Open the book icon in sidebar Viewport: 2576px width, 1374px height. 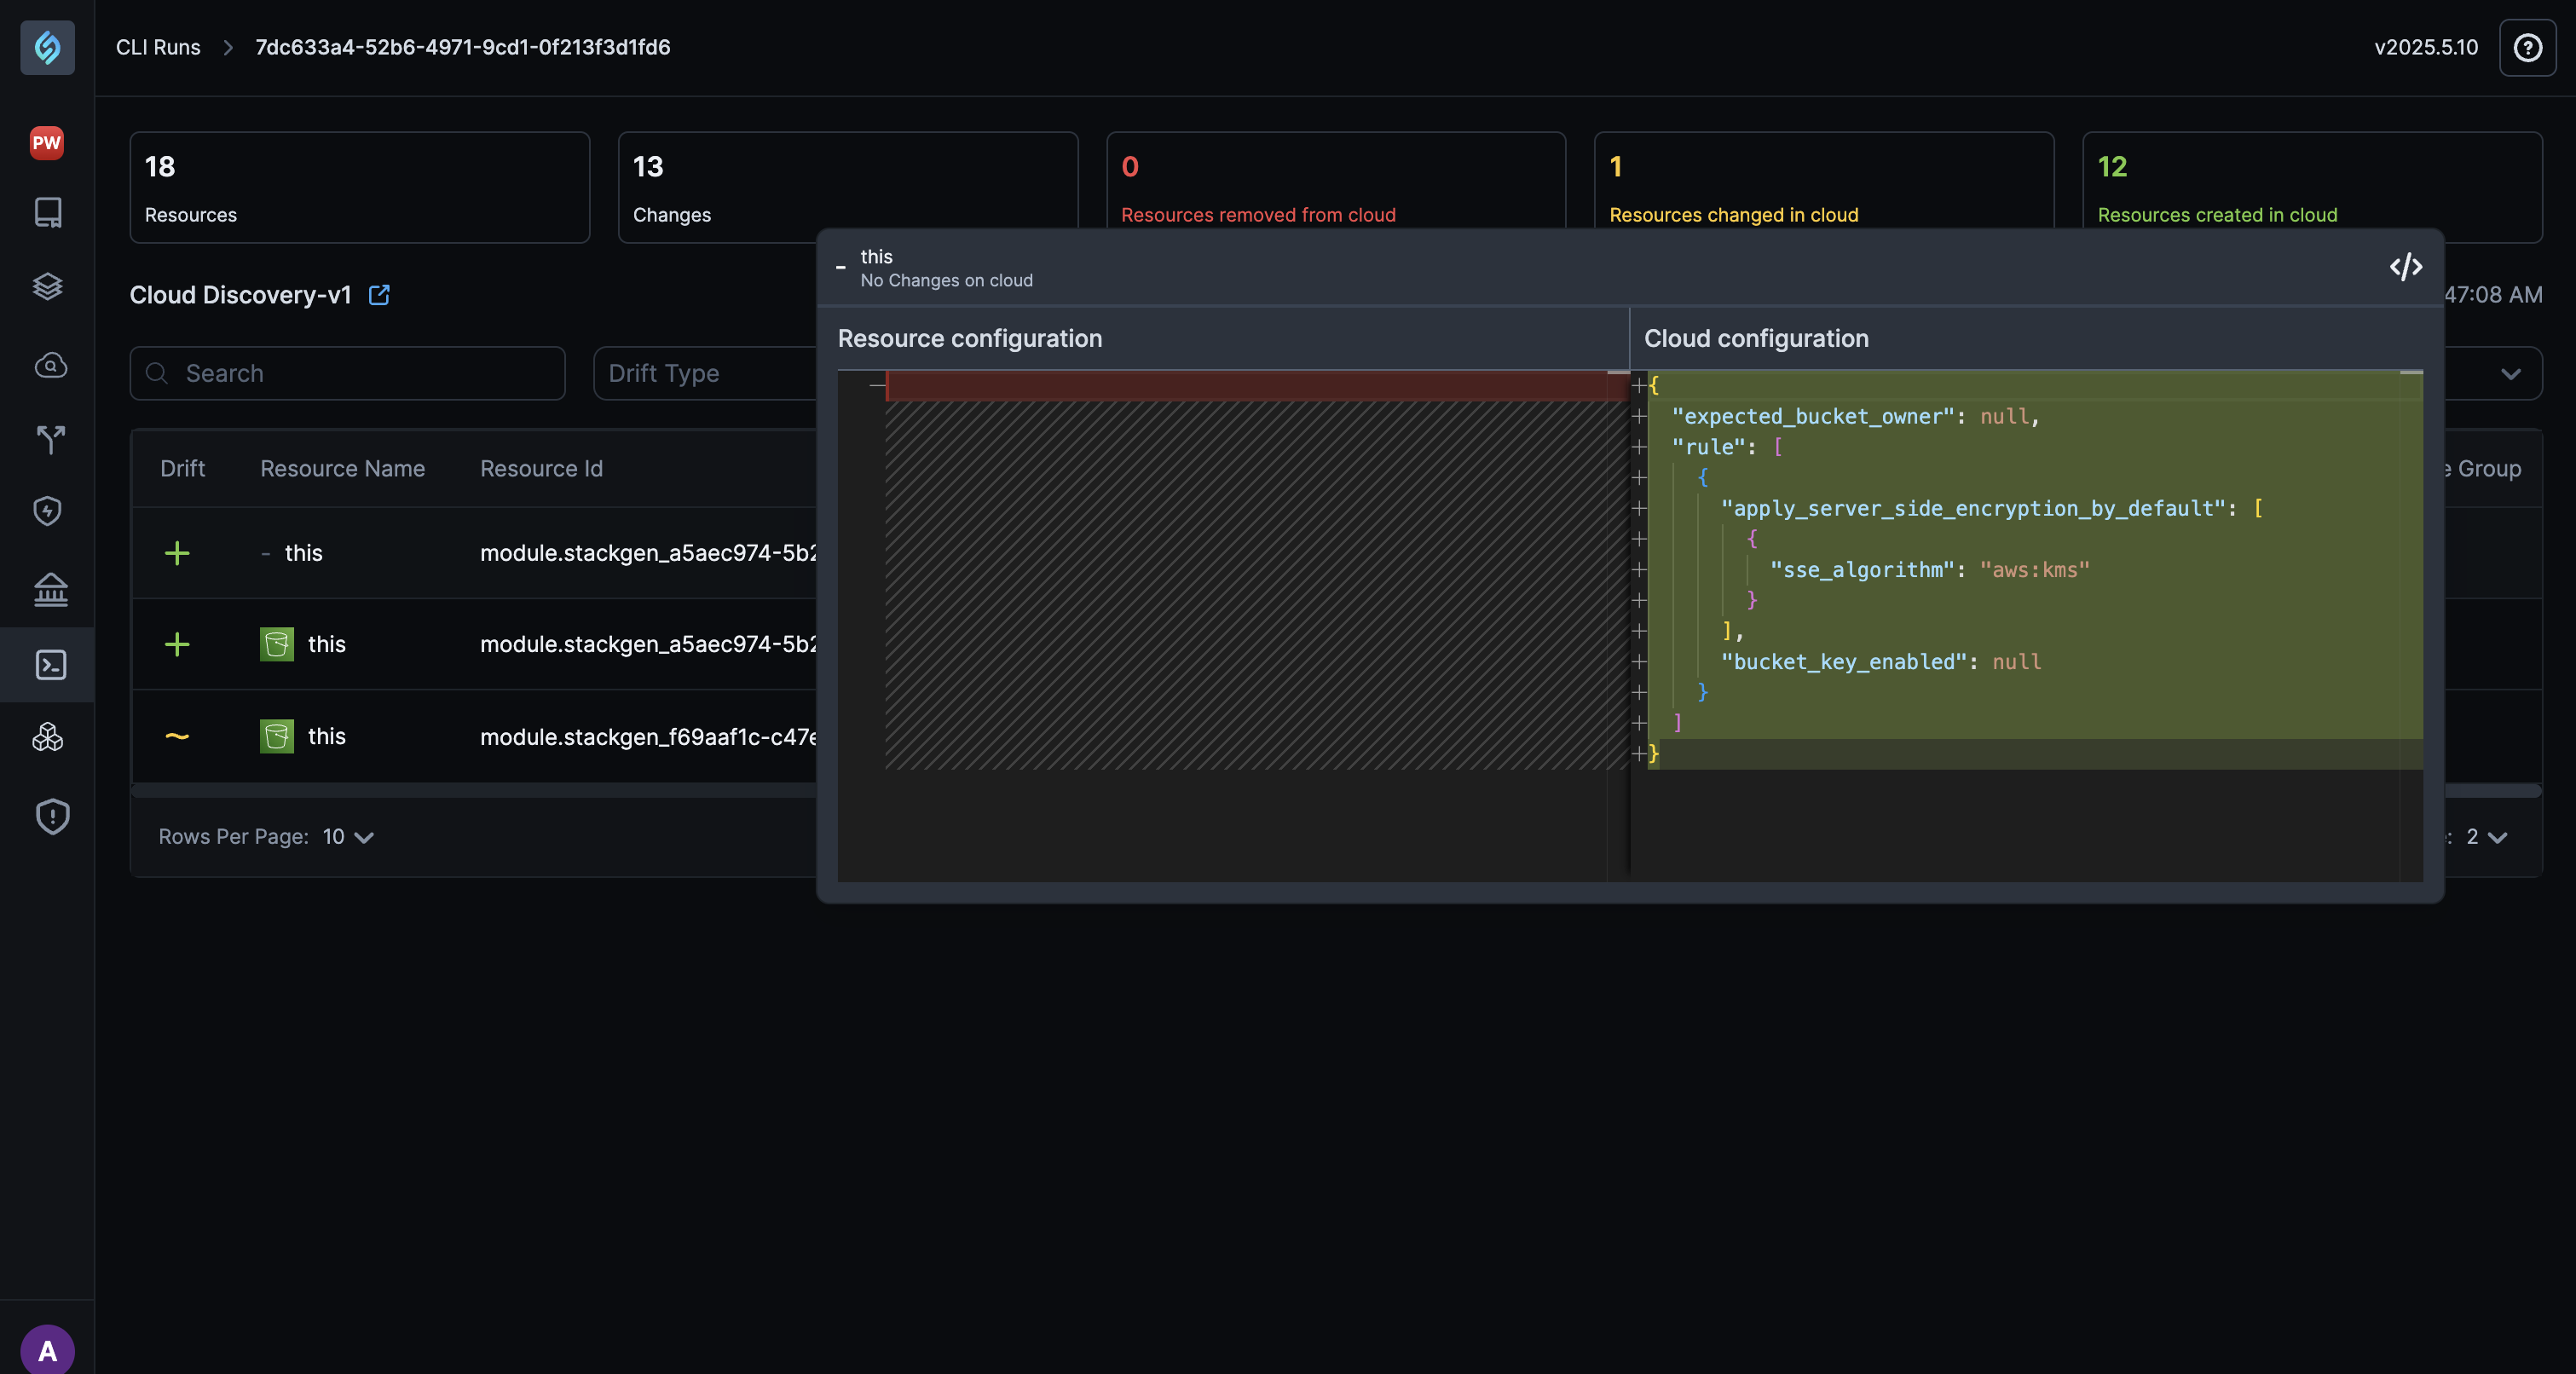(48, 212)
